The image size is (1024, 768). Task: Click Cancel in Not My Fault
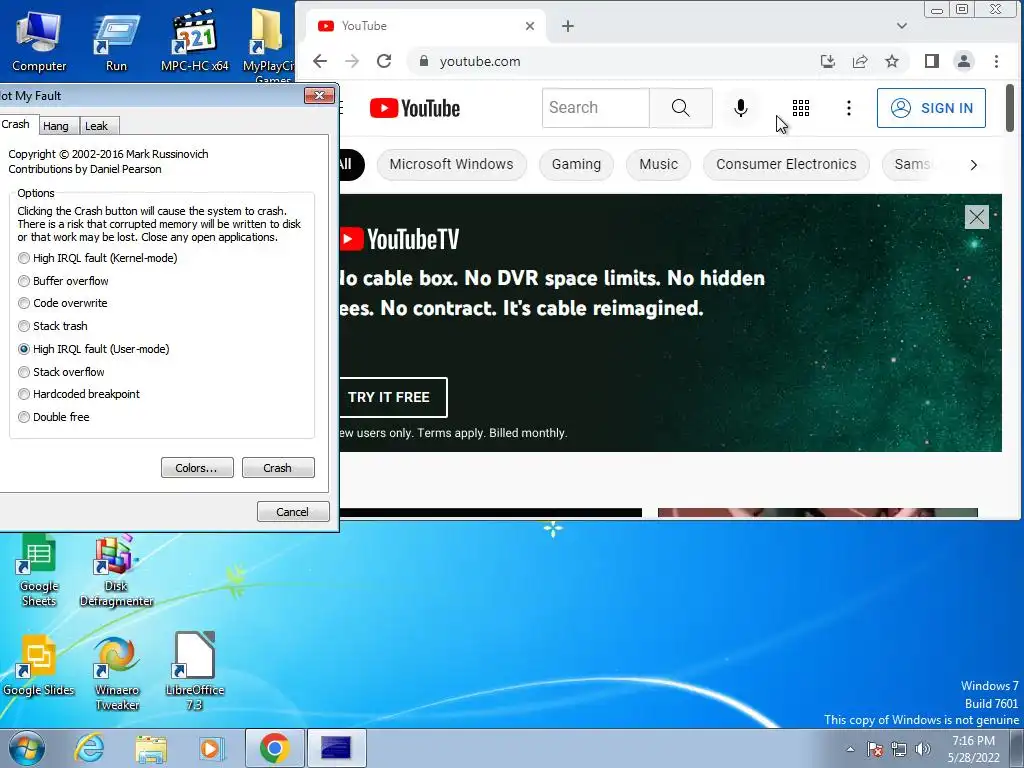point(293,511)
